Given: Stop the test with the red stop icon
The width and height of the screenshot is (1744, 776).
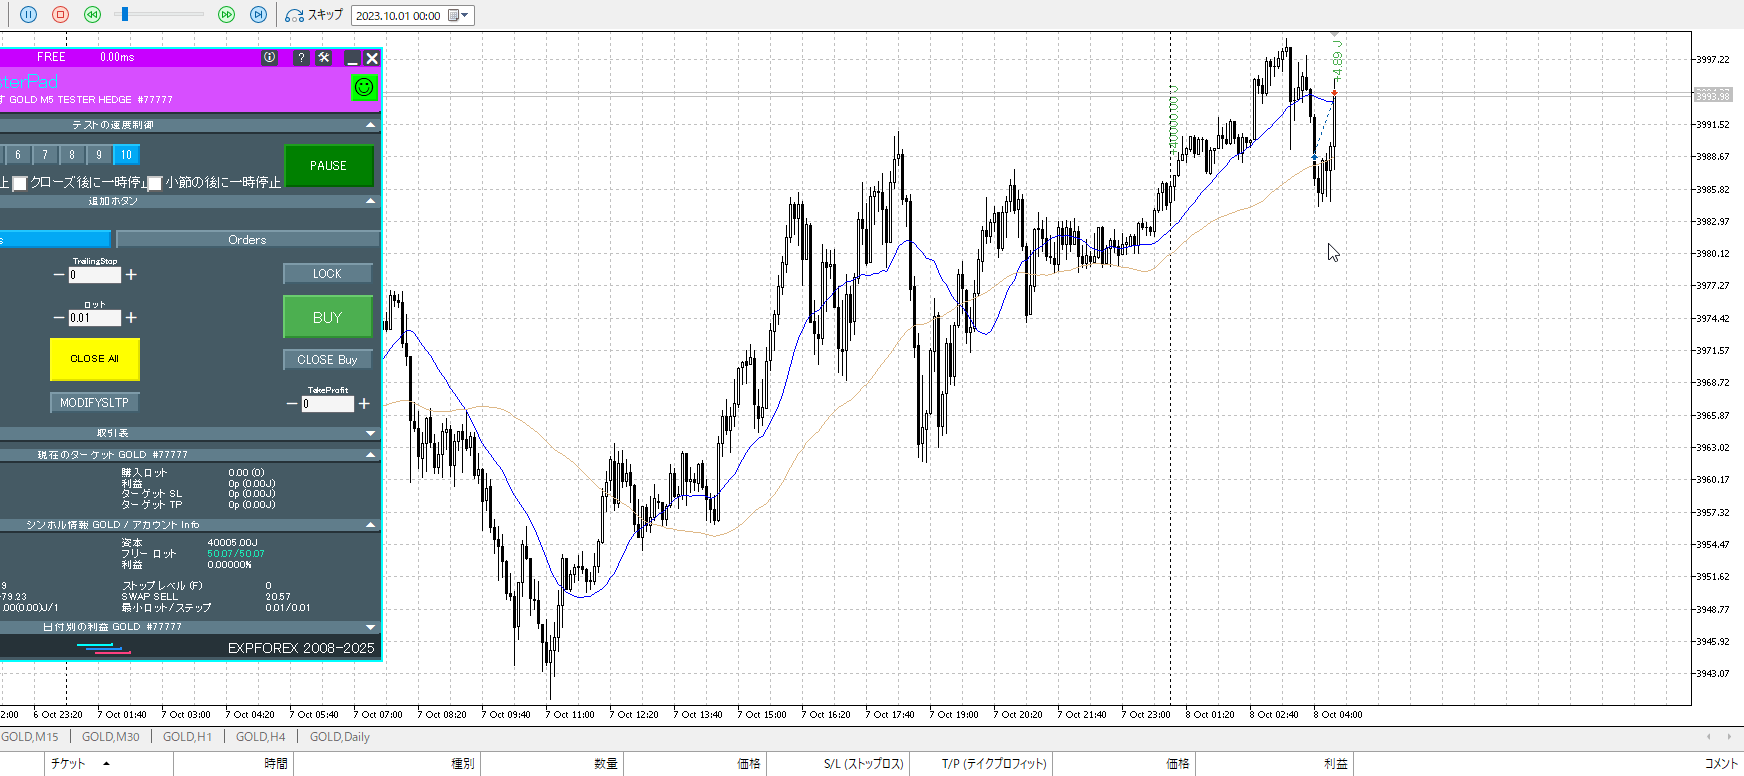Looking at the screenshot, I should [60, 15].
